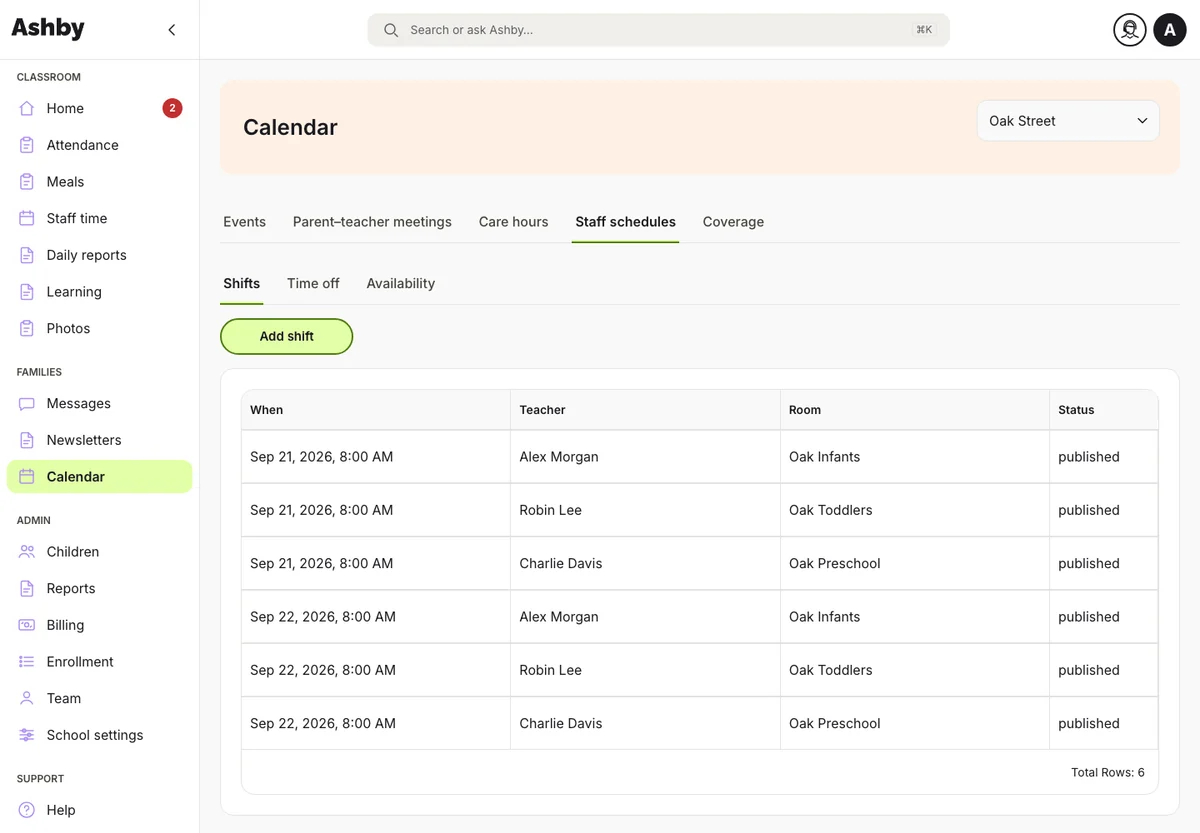Open Help in the Support section

coord(99,810)
